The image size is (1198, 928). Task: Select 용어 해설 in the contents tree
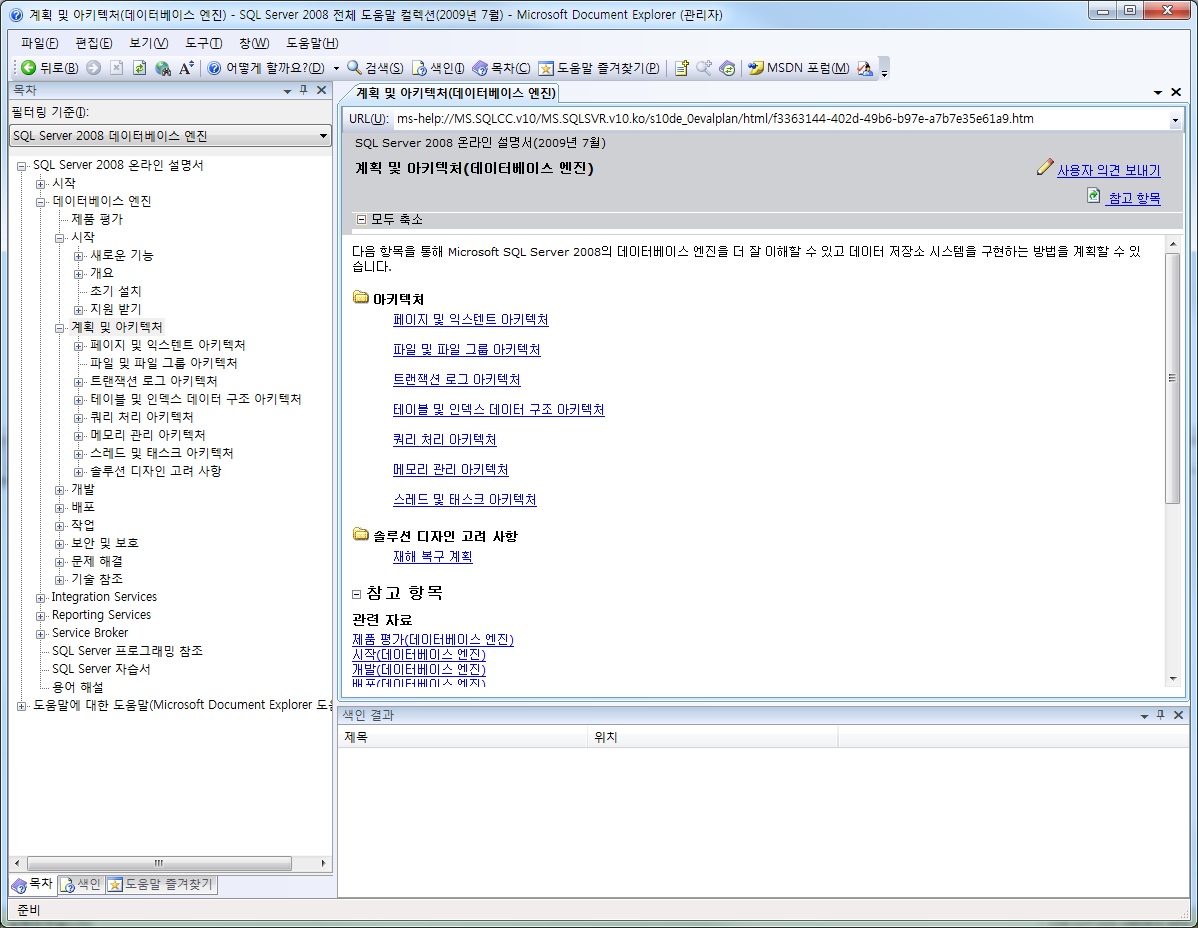pyautogui.click(x=77, y=687)
